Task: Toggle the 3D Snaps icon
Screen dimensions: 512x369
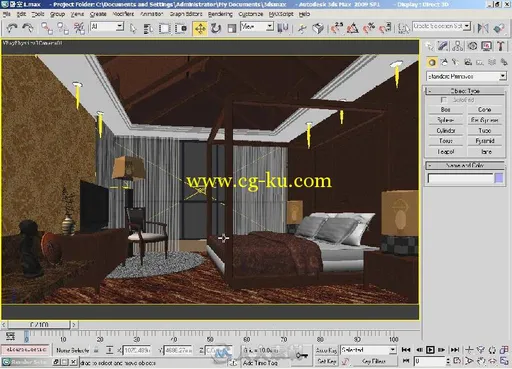Action: pos(337,28)
